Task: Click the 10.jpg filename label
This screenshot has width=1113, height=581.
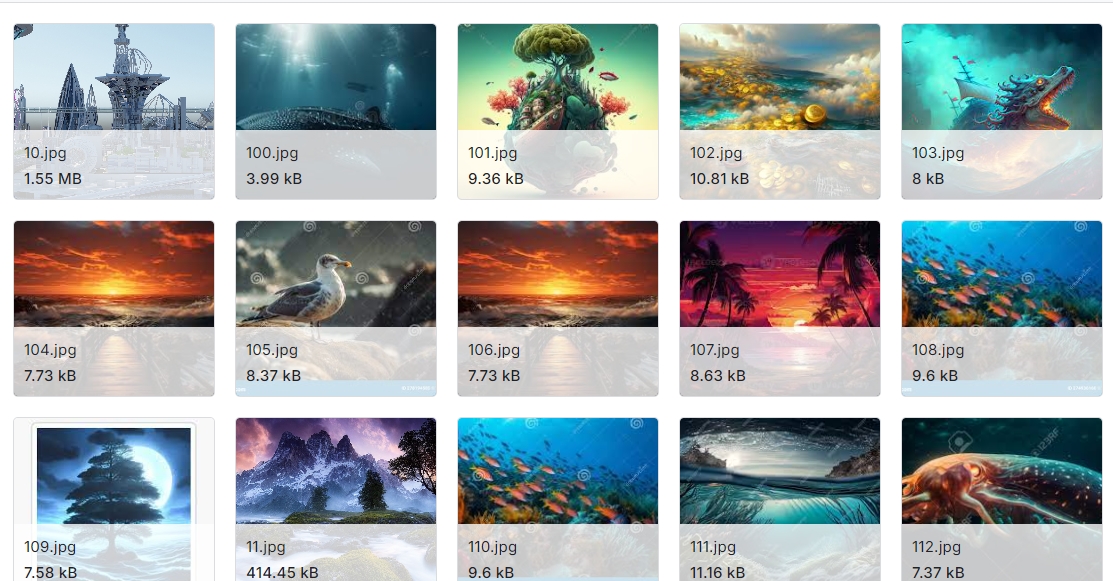Action: click(x=45, y=153)
